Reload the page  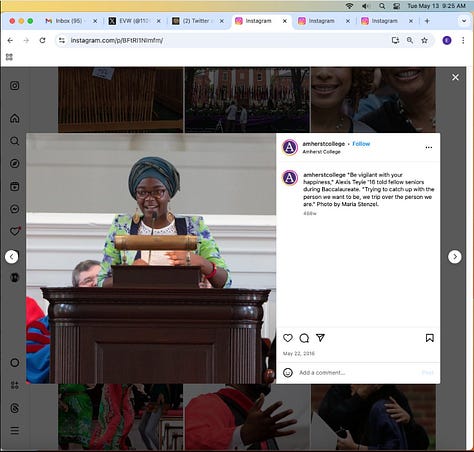[x=42, y=40]
